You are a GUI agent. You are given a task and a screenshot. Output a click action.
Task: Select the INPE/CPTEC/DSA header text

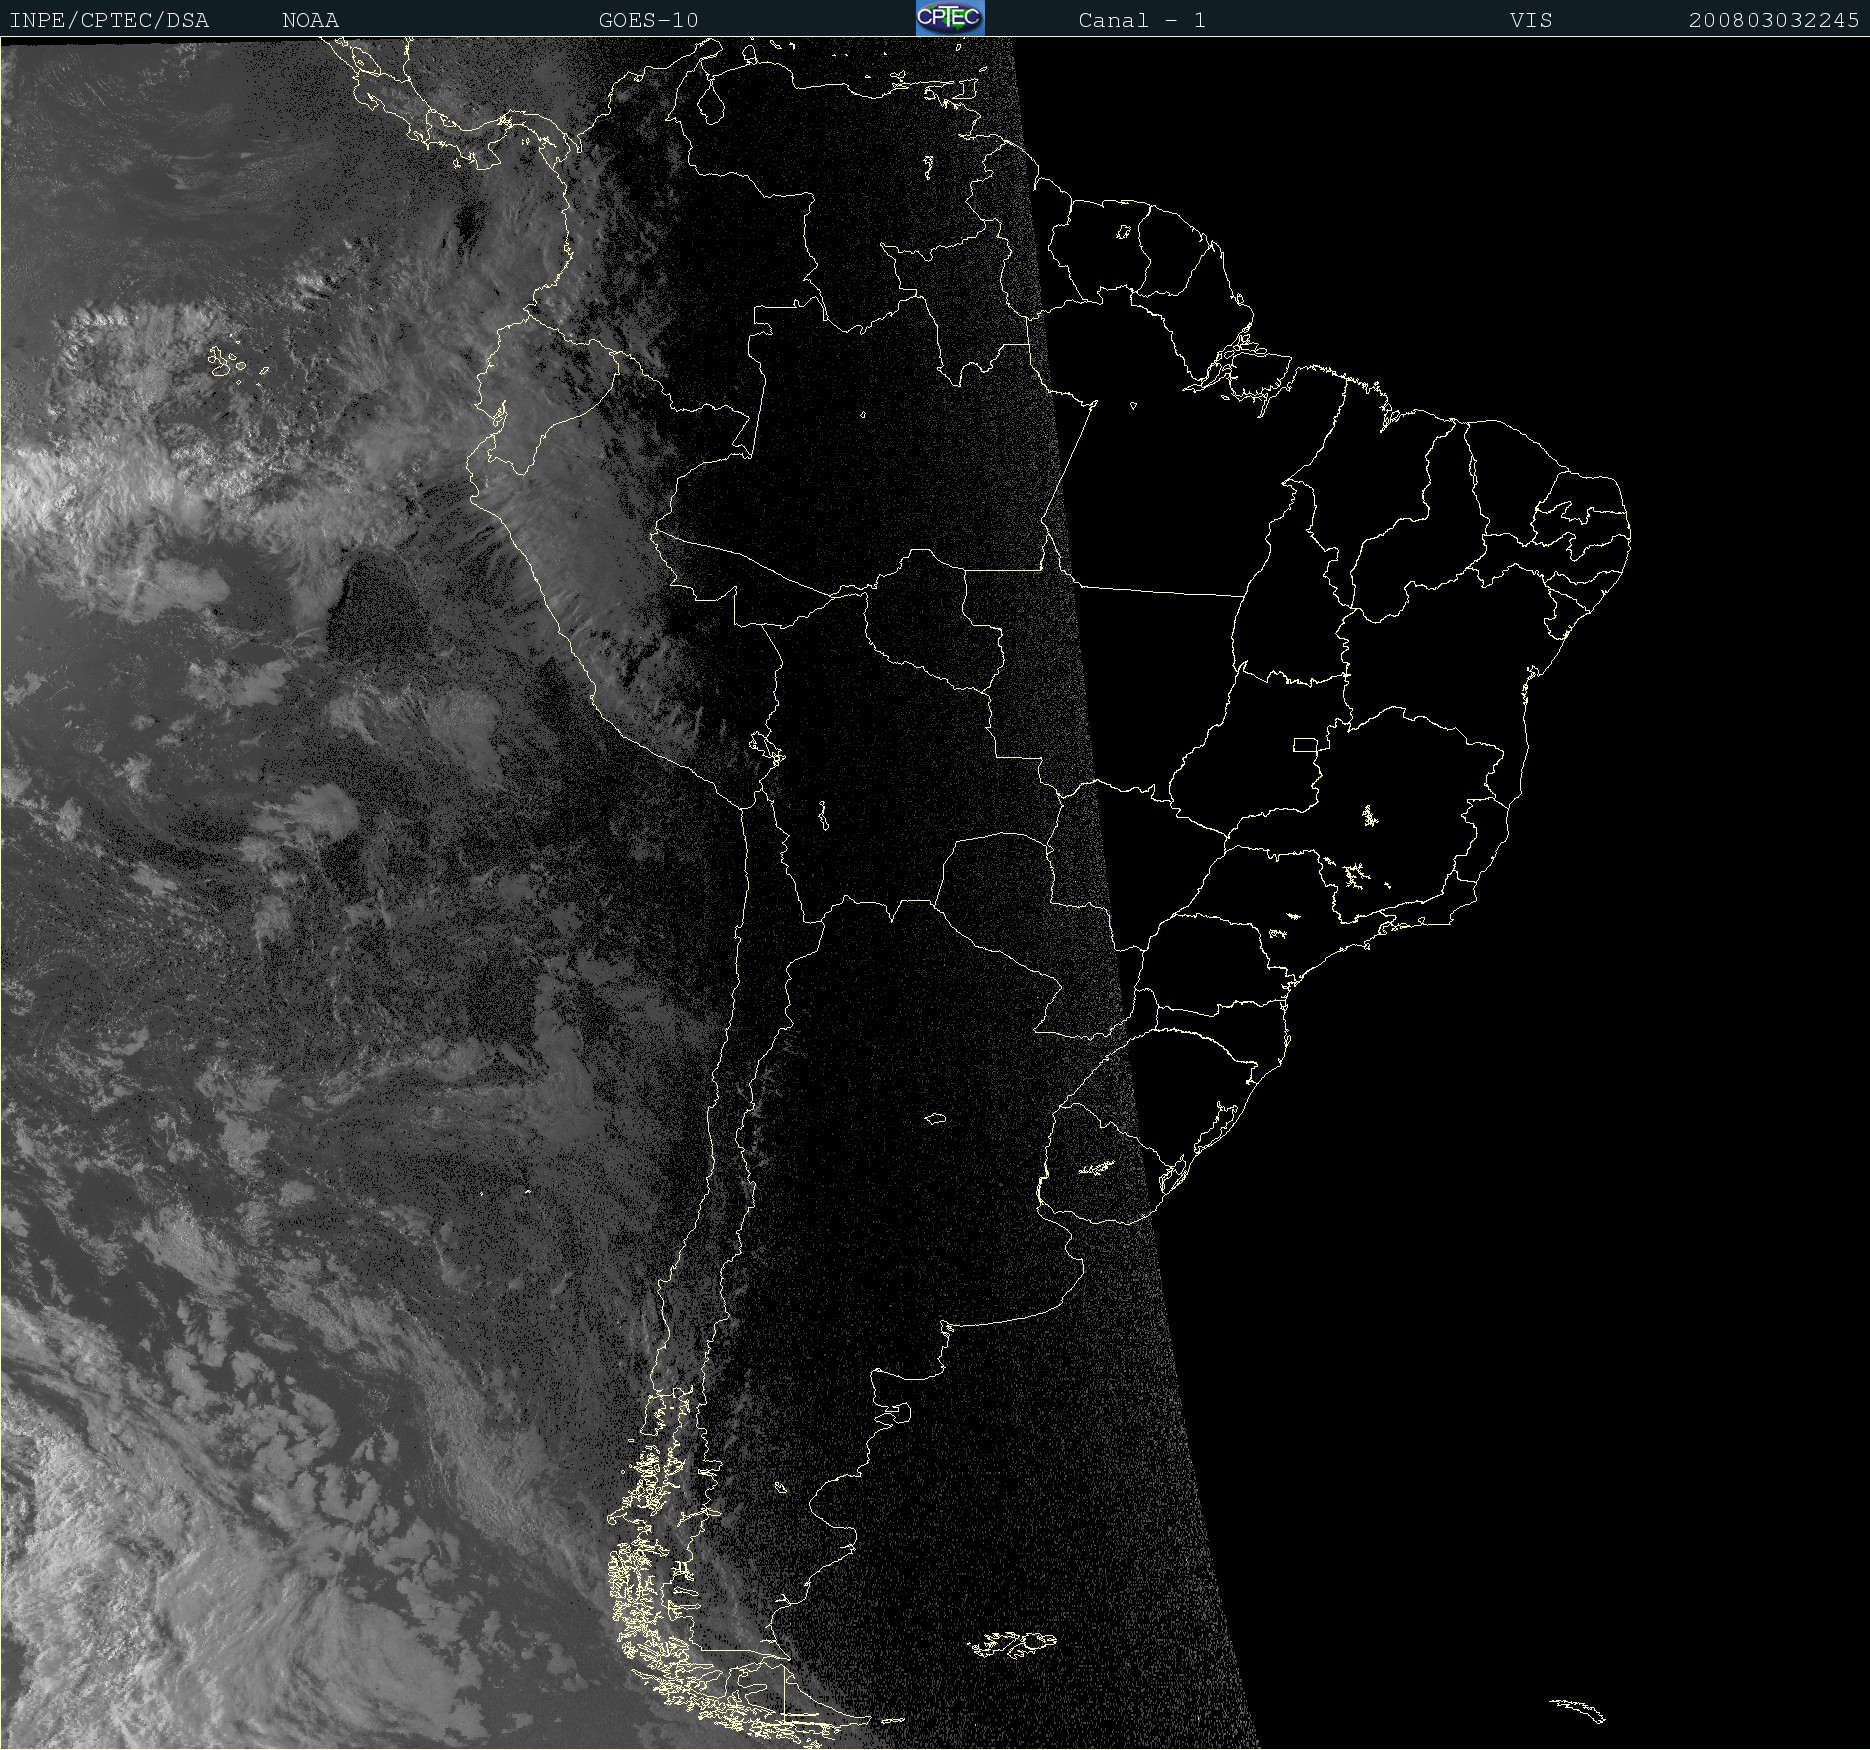click(109, 20)
